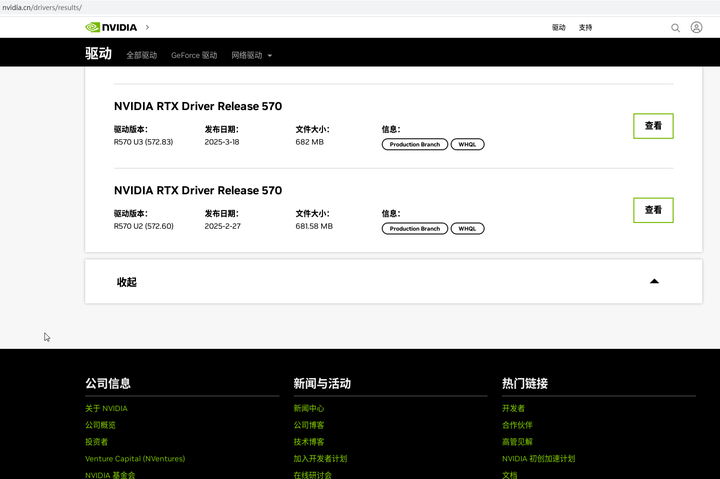Open the 开发者 footer link
This screenshot has width=720, height=479.
pyautogui.click(x=513, y=408)
